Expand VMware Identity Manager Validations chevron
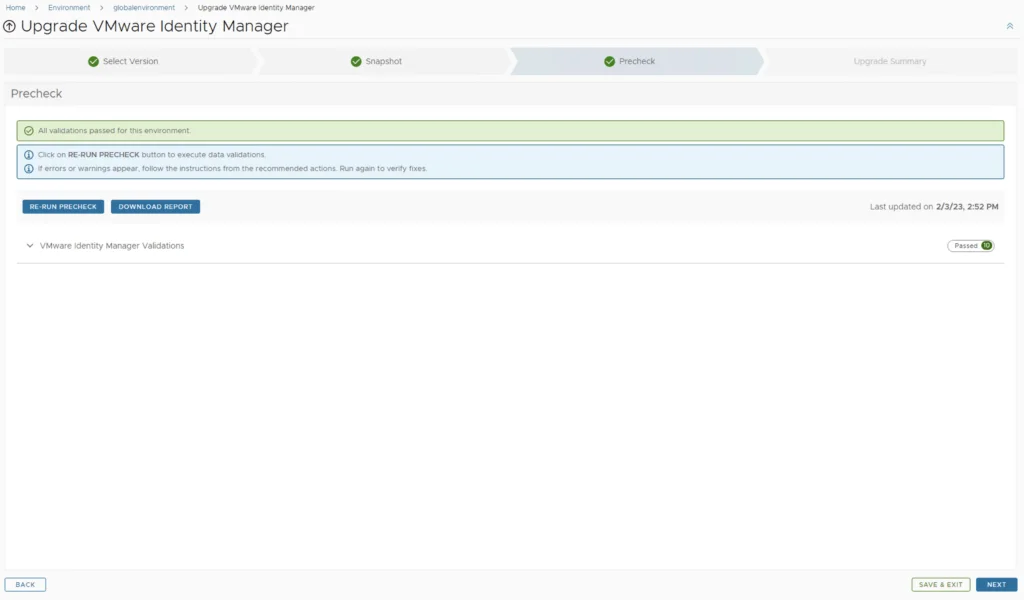1024x600 pixels. tap(29, 245)
